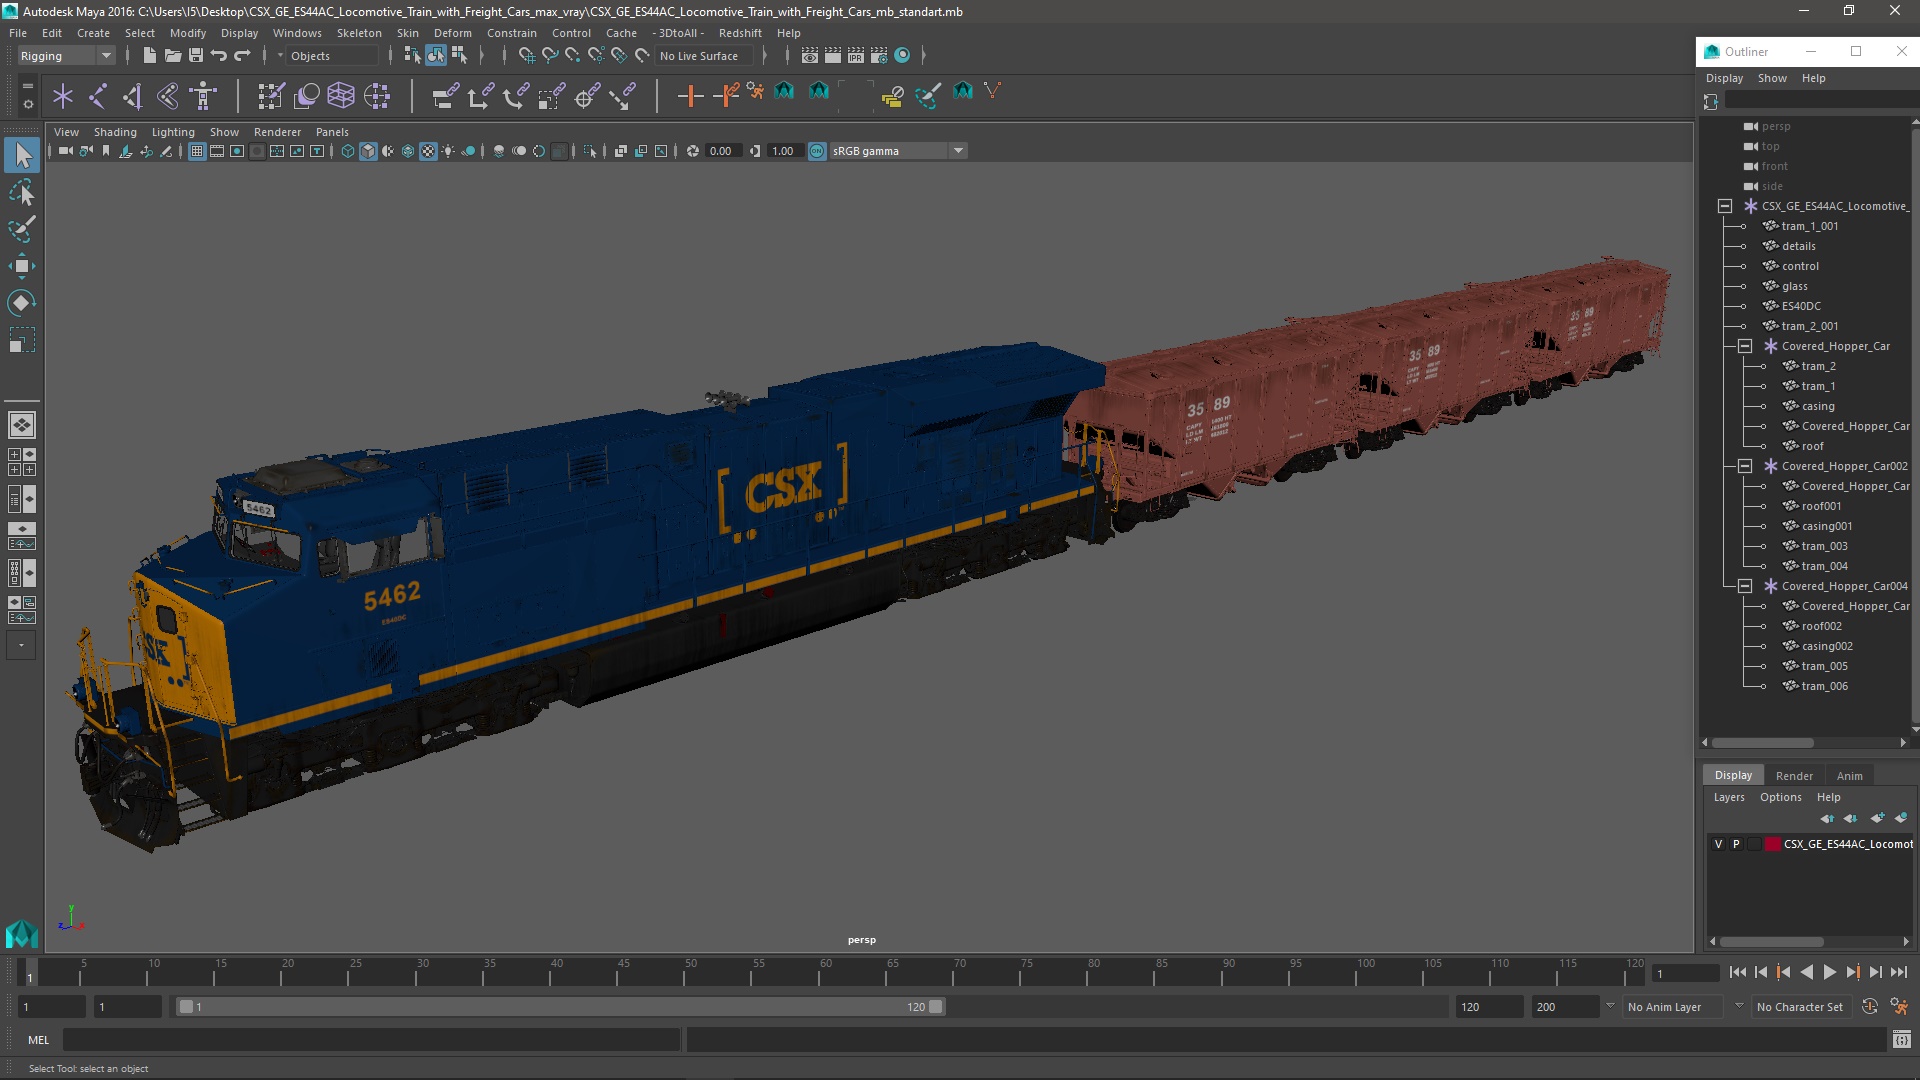
Task: Select the persp camera in Outliner
Action: 1775,126
